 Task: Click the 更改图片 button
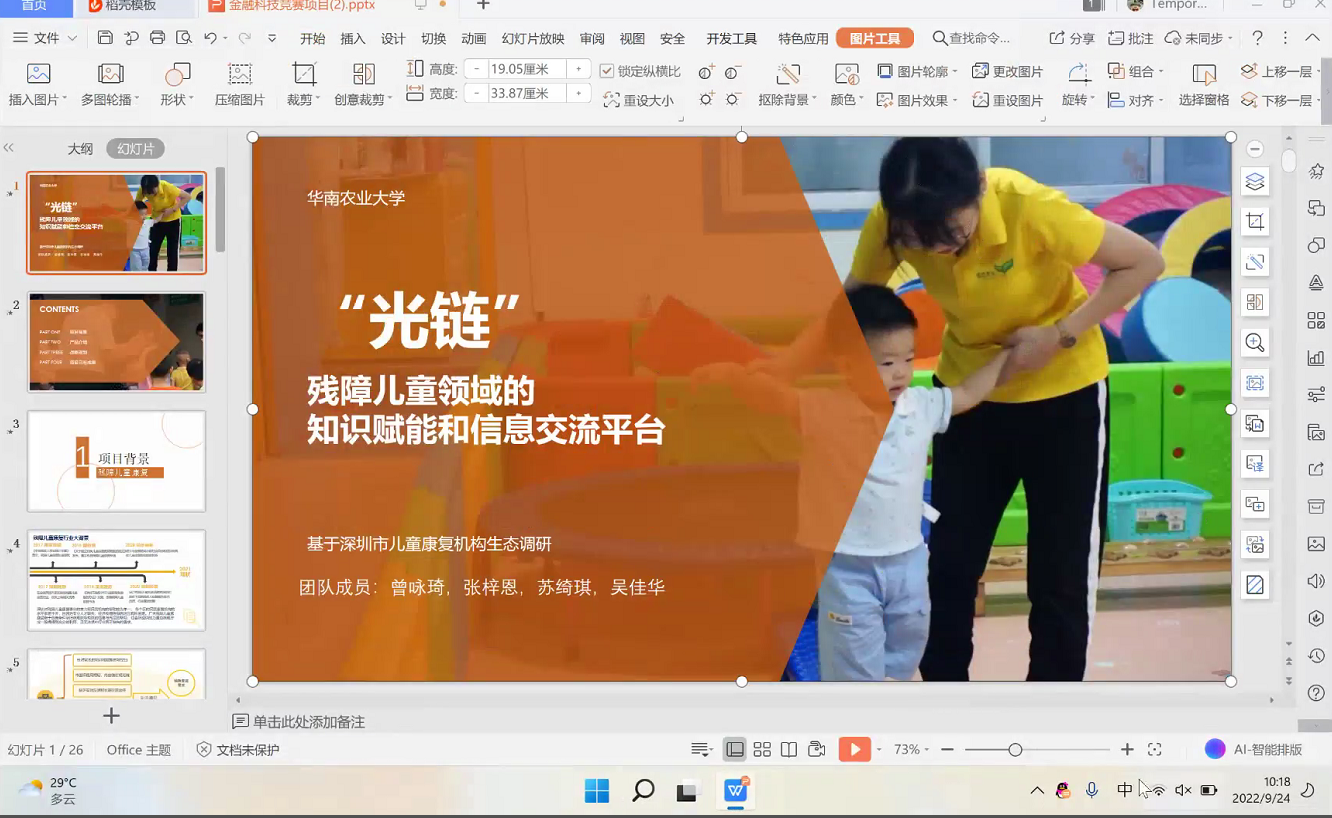1008,71
